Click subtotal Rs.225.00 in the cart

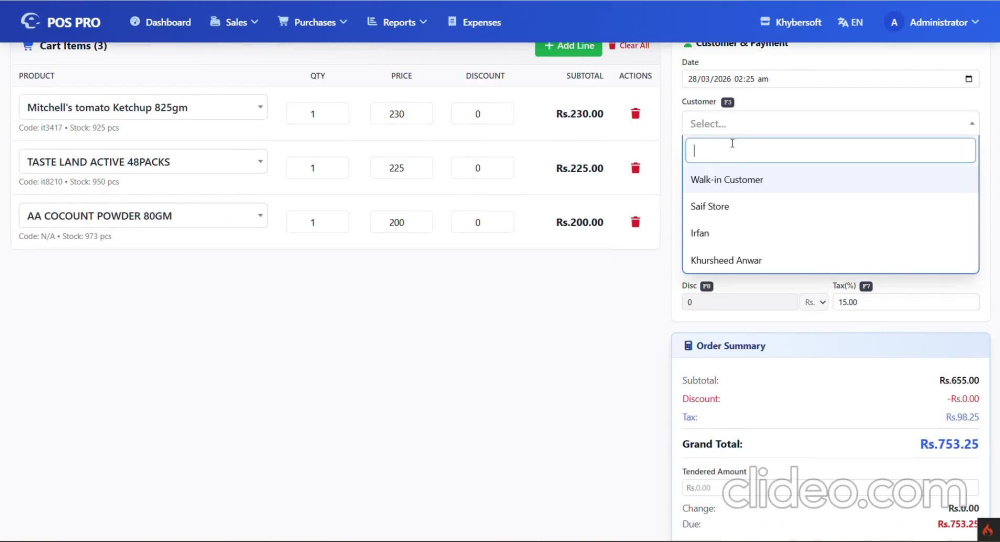[x=579, y=168]
